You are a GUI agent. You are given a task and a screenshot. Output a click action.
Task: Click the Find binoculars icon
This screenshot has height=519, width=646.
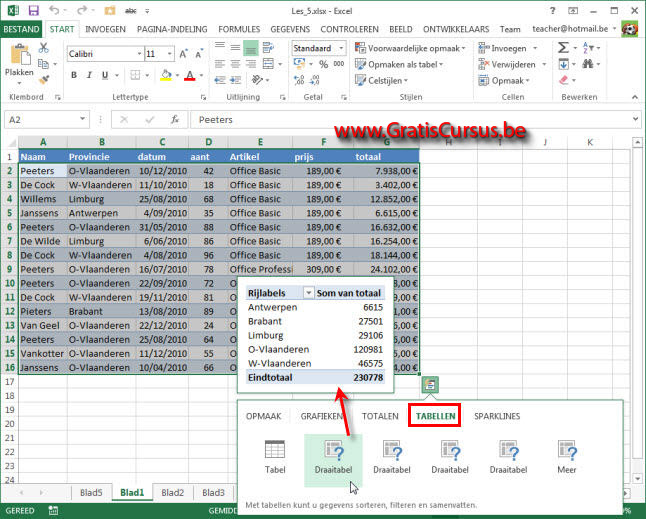point(588,64)
